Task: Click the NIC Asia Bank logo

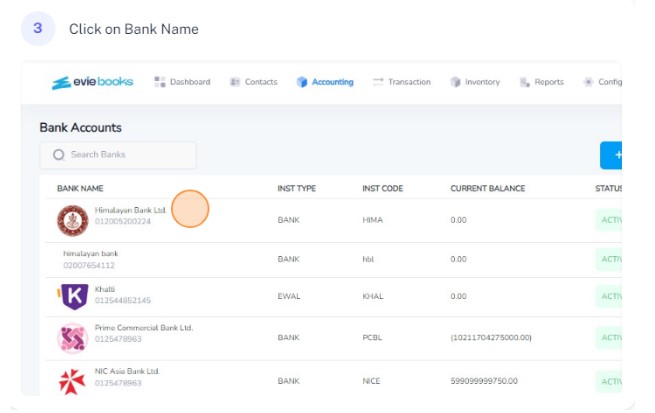Action: point(72,381)
